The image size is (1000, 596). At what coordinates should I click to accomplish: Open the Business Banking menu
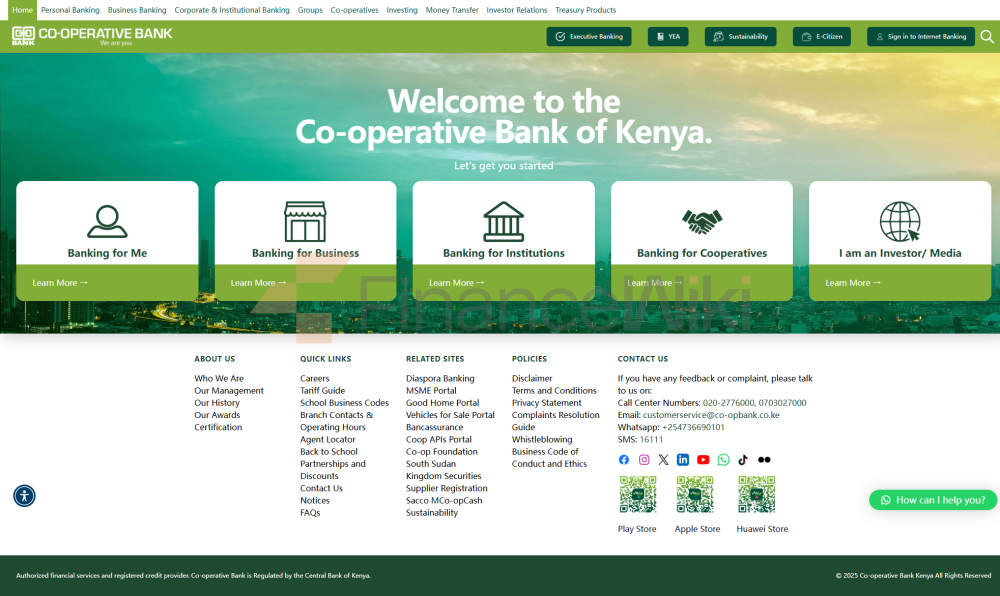pyautogui.click(x=137, y=10)
